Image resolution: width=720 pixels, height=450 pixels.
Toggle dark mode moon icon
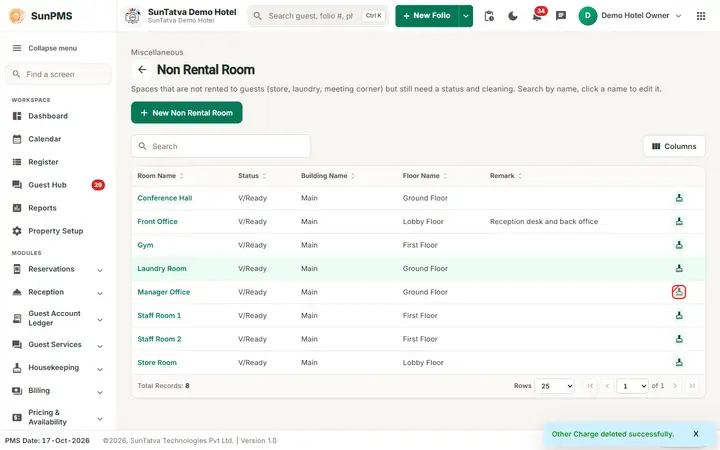[x=513, y=16]
